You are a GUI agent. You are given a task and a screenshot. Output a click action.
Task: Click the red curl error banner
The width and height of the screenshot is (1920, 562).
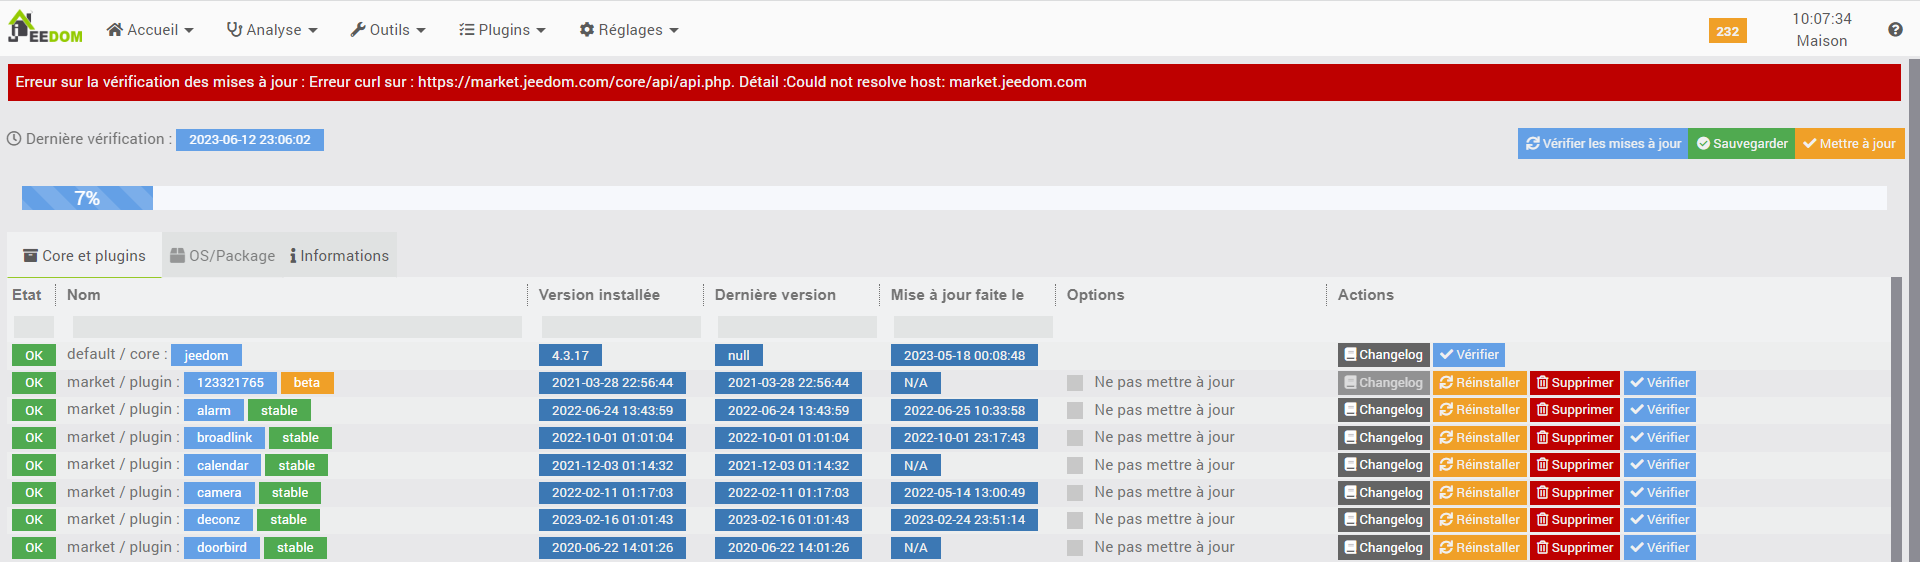tap(954, 82)
